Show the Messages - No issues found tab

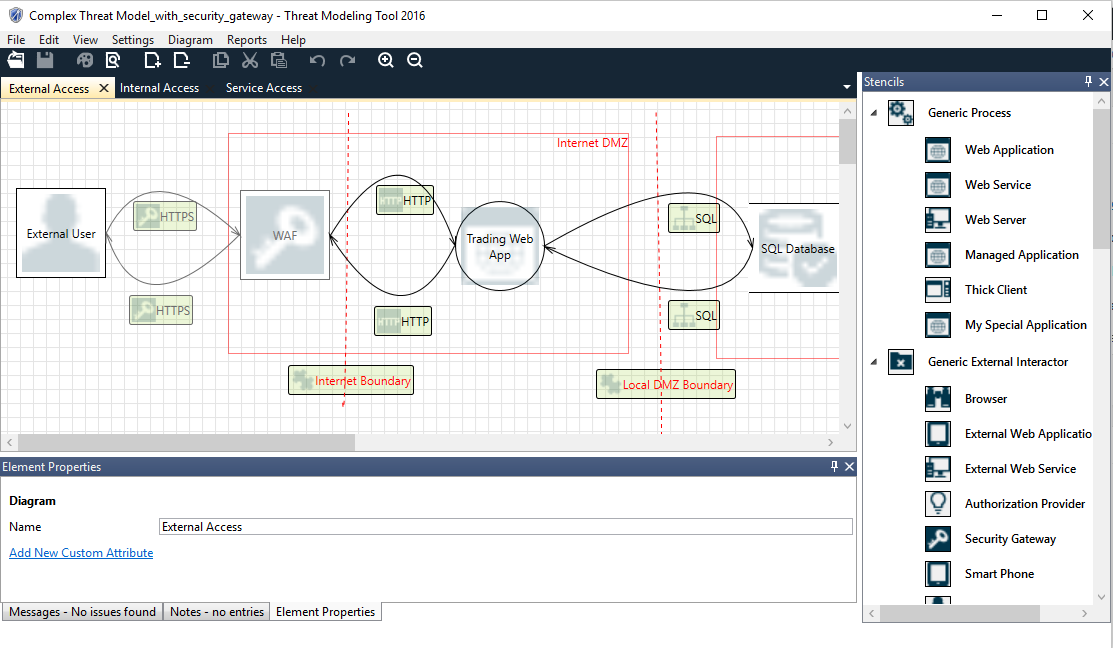pos(82,612)
